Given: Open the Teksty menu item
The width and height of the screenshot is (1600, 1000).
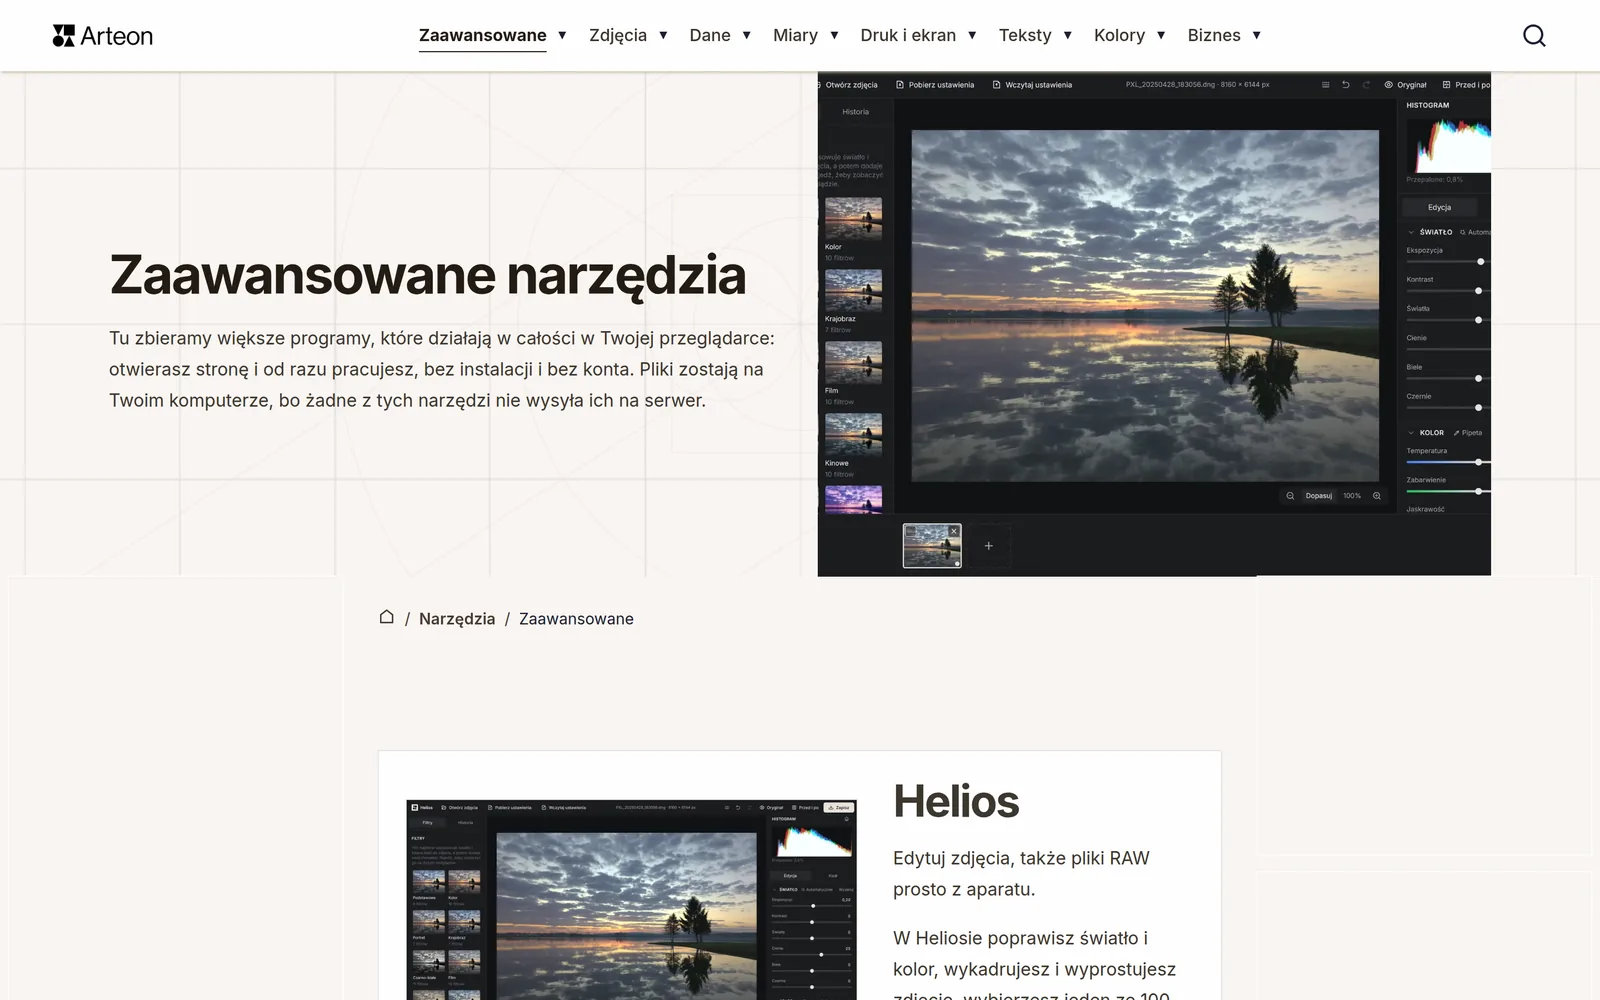Looking at the screenshot, I should 1025,35.
